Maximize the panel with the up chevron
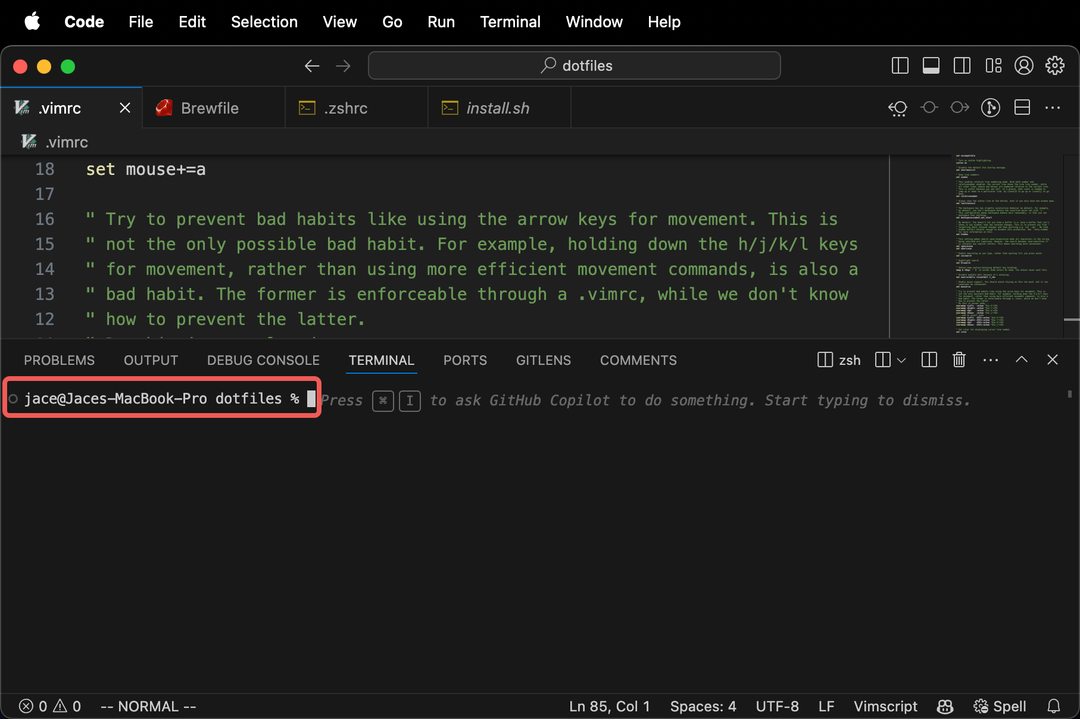The height and width of the screenshot is (719, 1080). coord(1022,360)
